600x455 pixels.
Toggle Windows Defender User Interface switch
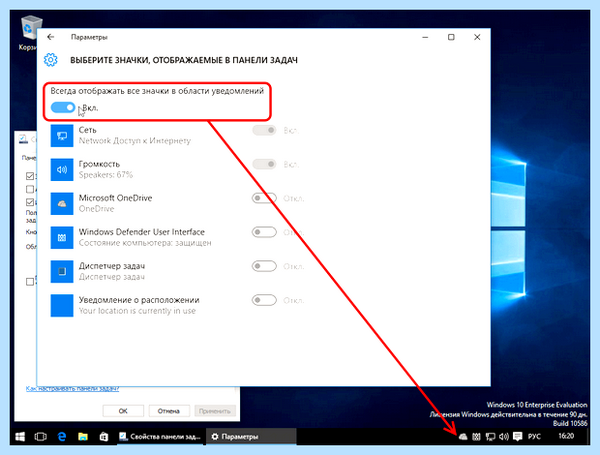(x=264, y=232)
